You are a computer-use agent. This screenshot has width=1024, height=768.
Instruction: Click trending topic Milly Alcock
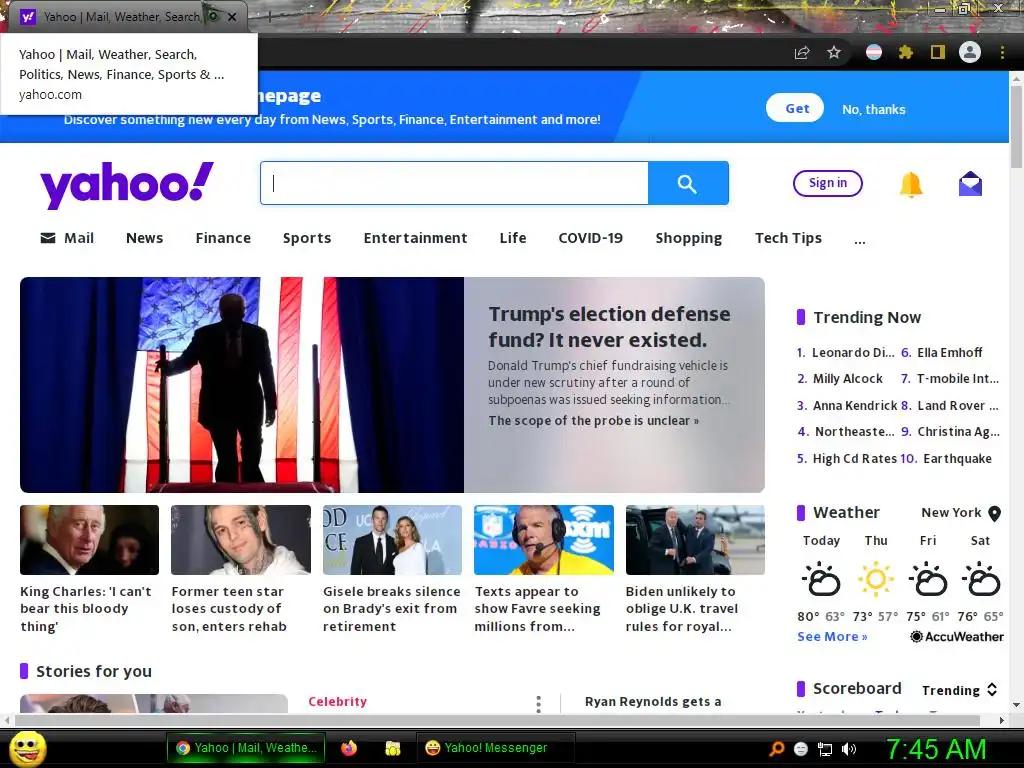tap(848, 379)
